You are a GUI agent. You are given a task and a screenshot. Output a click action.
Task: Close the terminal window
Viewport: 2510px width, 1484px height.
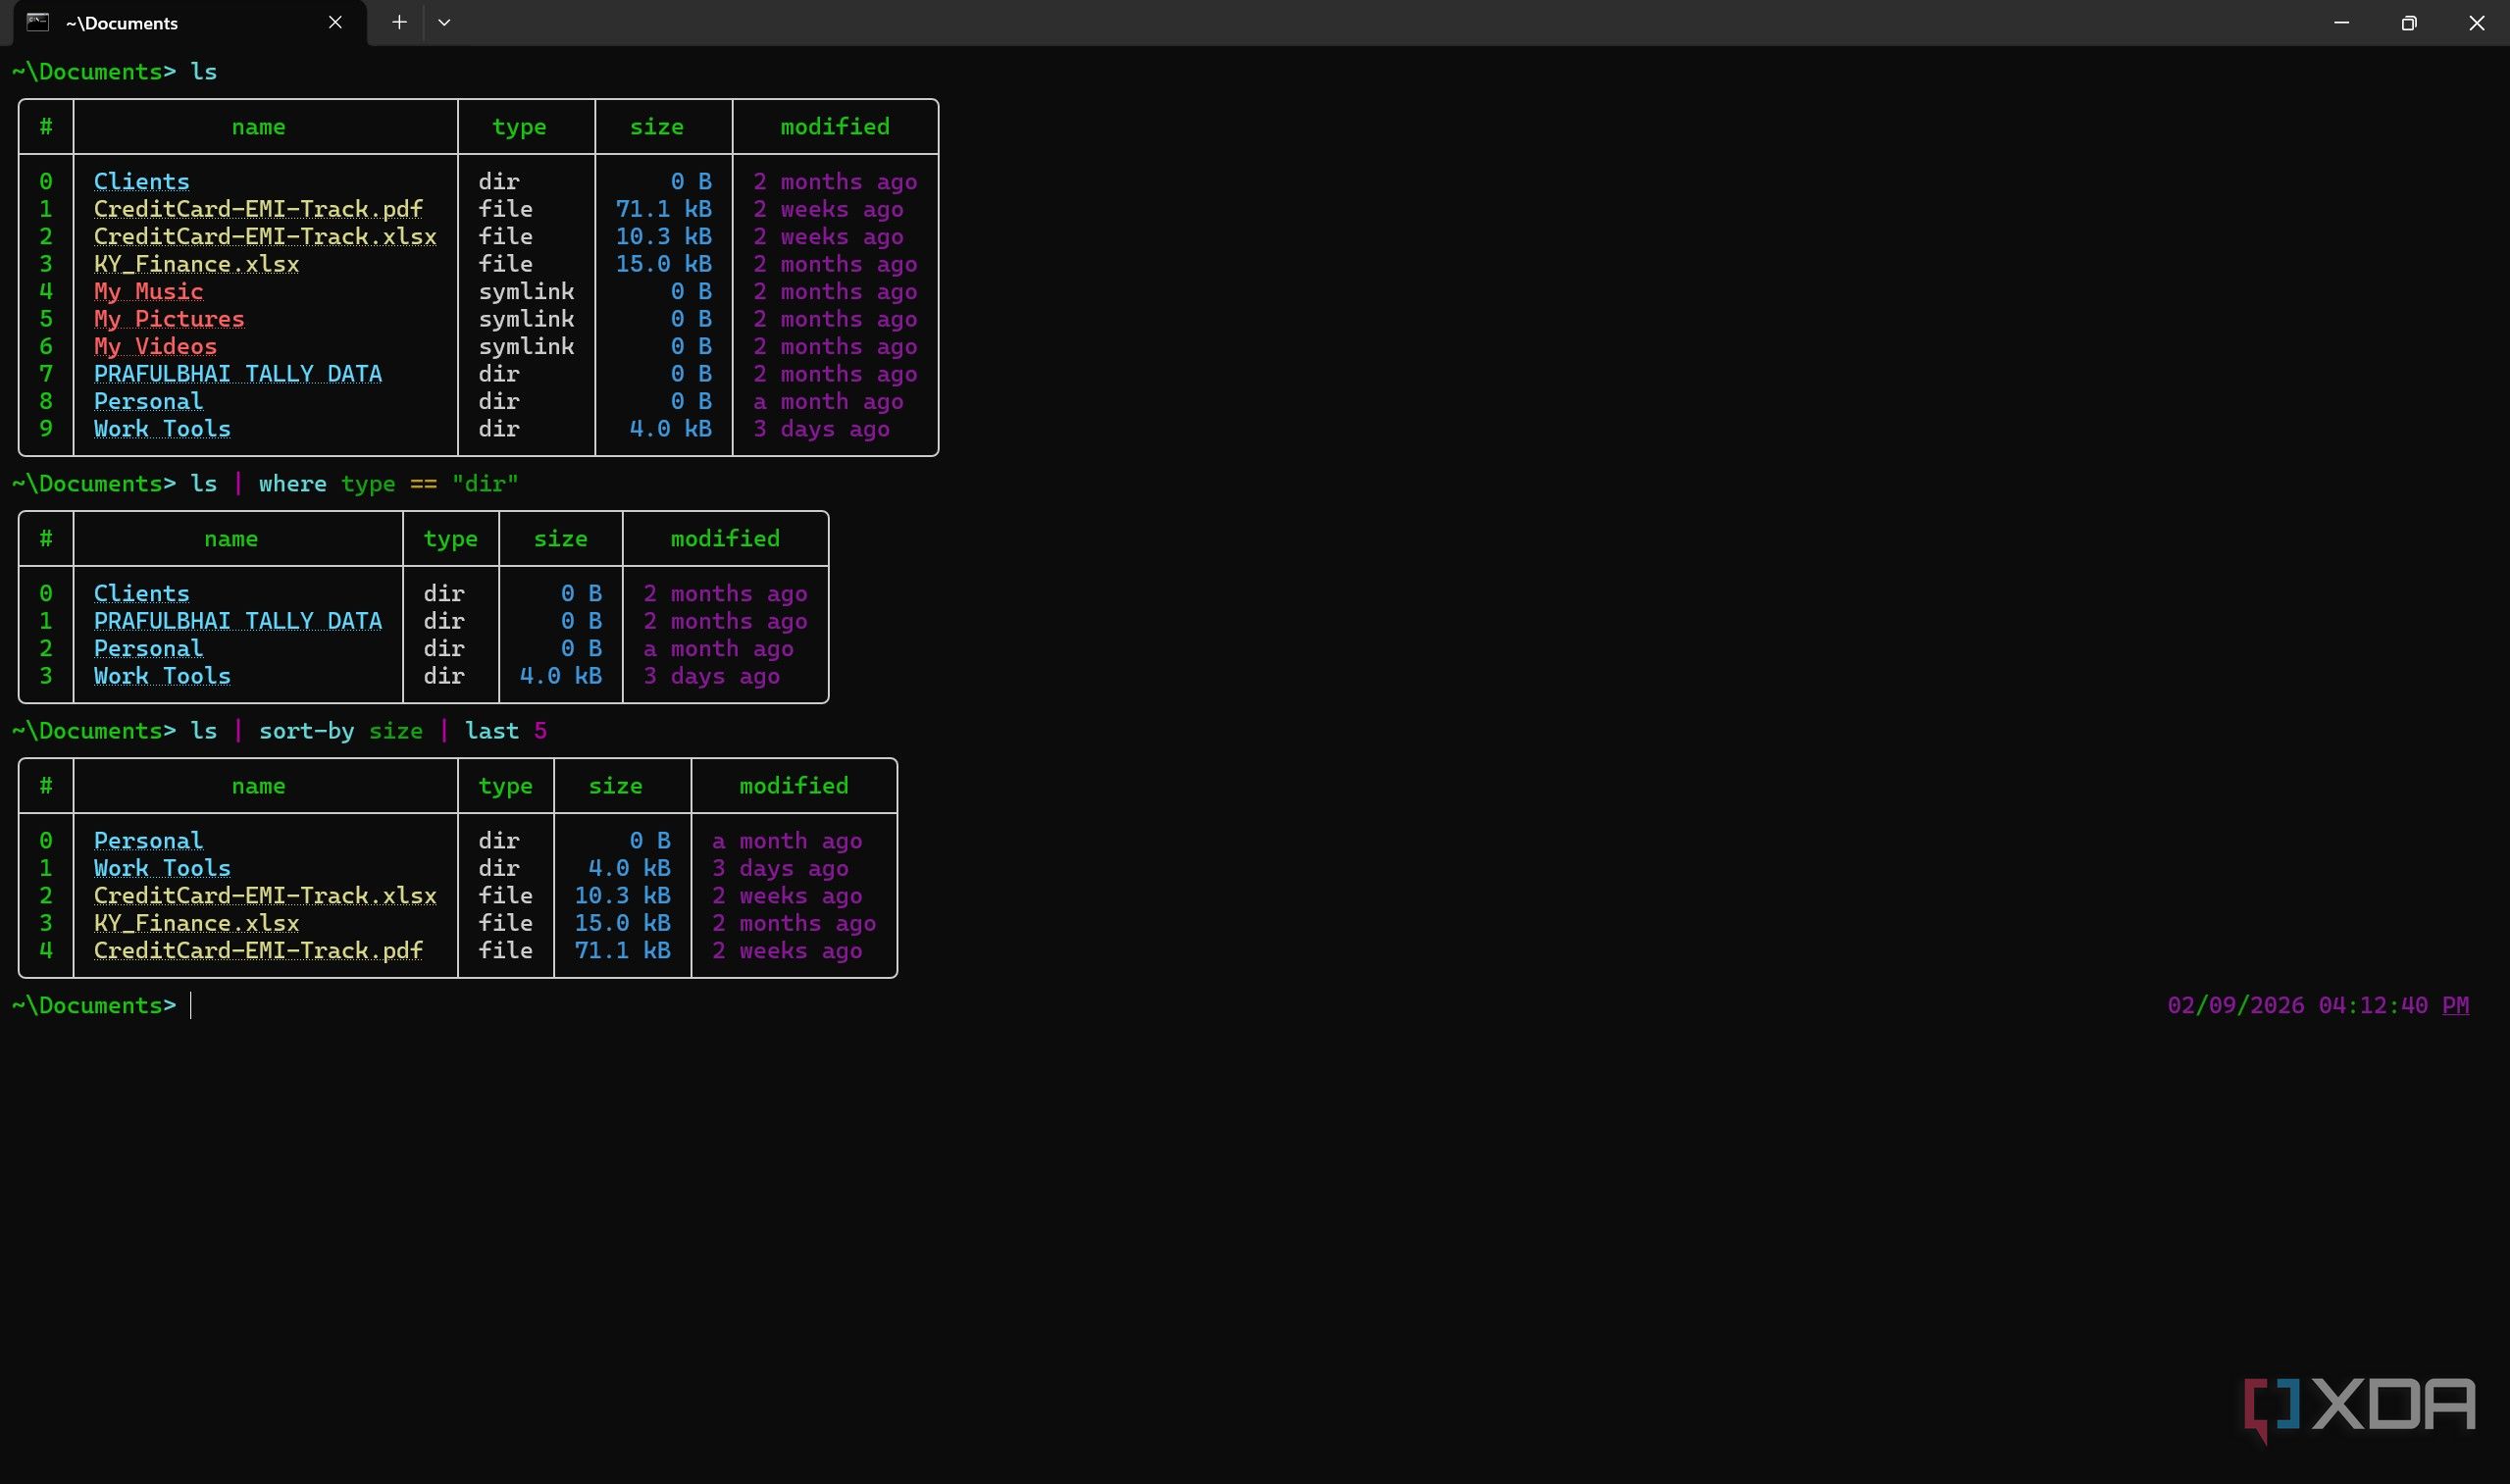(x=2476, y=22)
